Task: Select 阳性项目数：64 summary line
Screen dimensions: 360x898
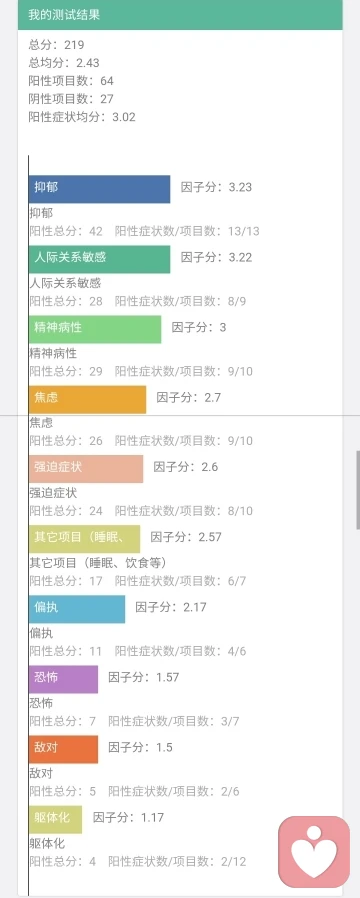Action: [71, 81]
